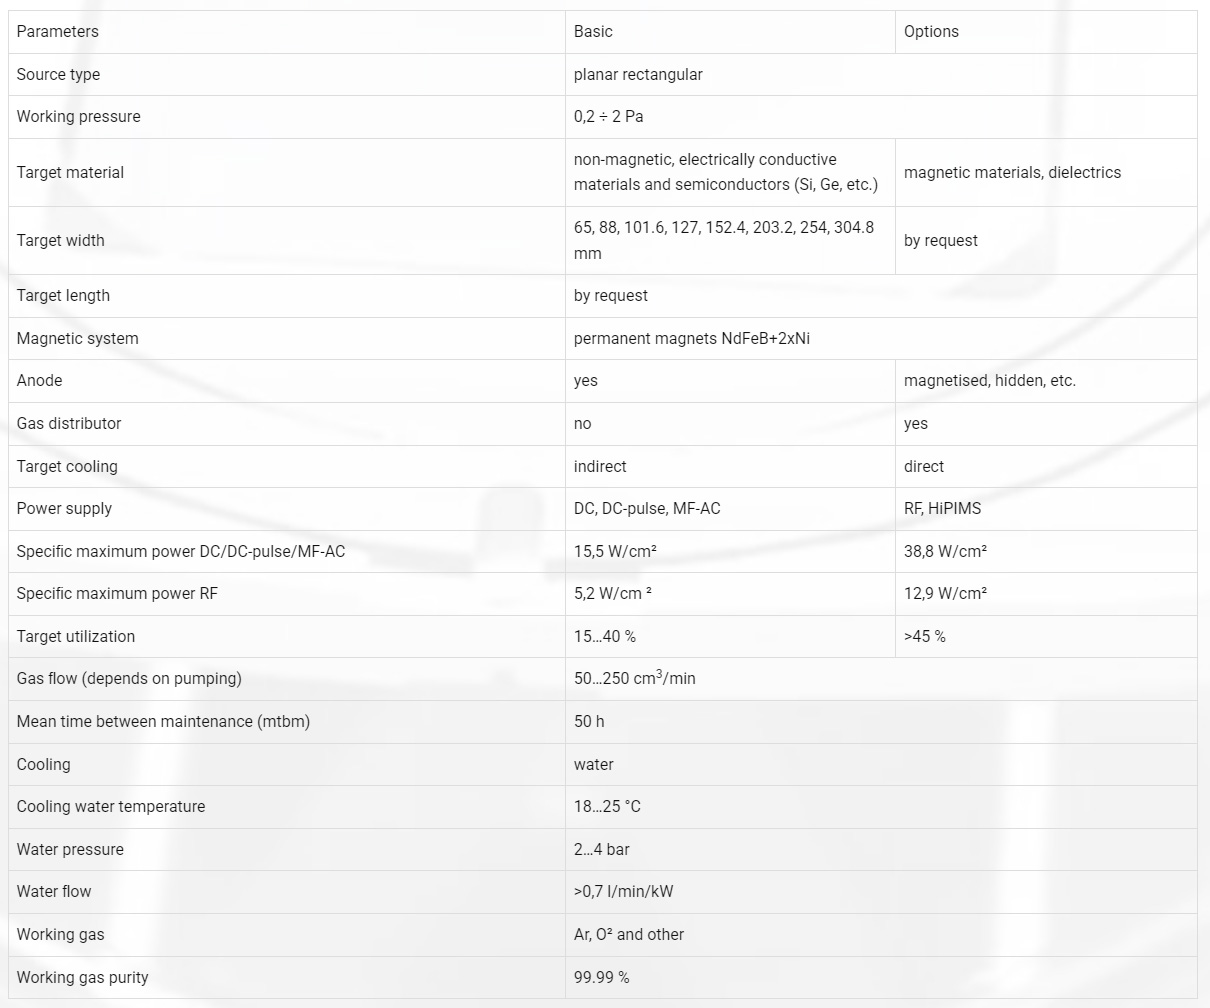Click 'Ar, O² and other' working gas
1210x1008 pixels.
[x=629, y=934]
